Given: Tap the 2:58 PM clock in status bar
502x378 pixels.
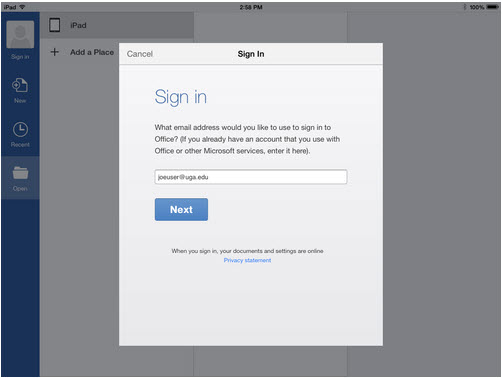Looking at the screenshot, I should [x=251, y=7].
